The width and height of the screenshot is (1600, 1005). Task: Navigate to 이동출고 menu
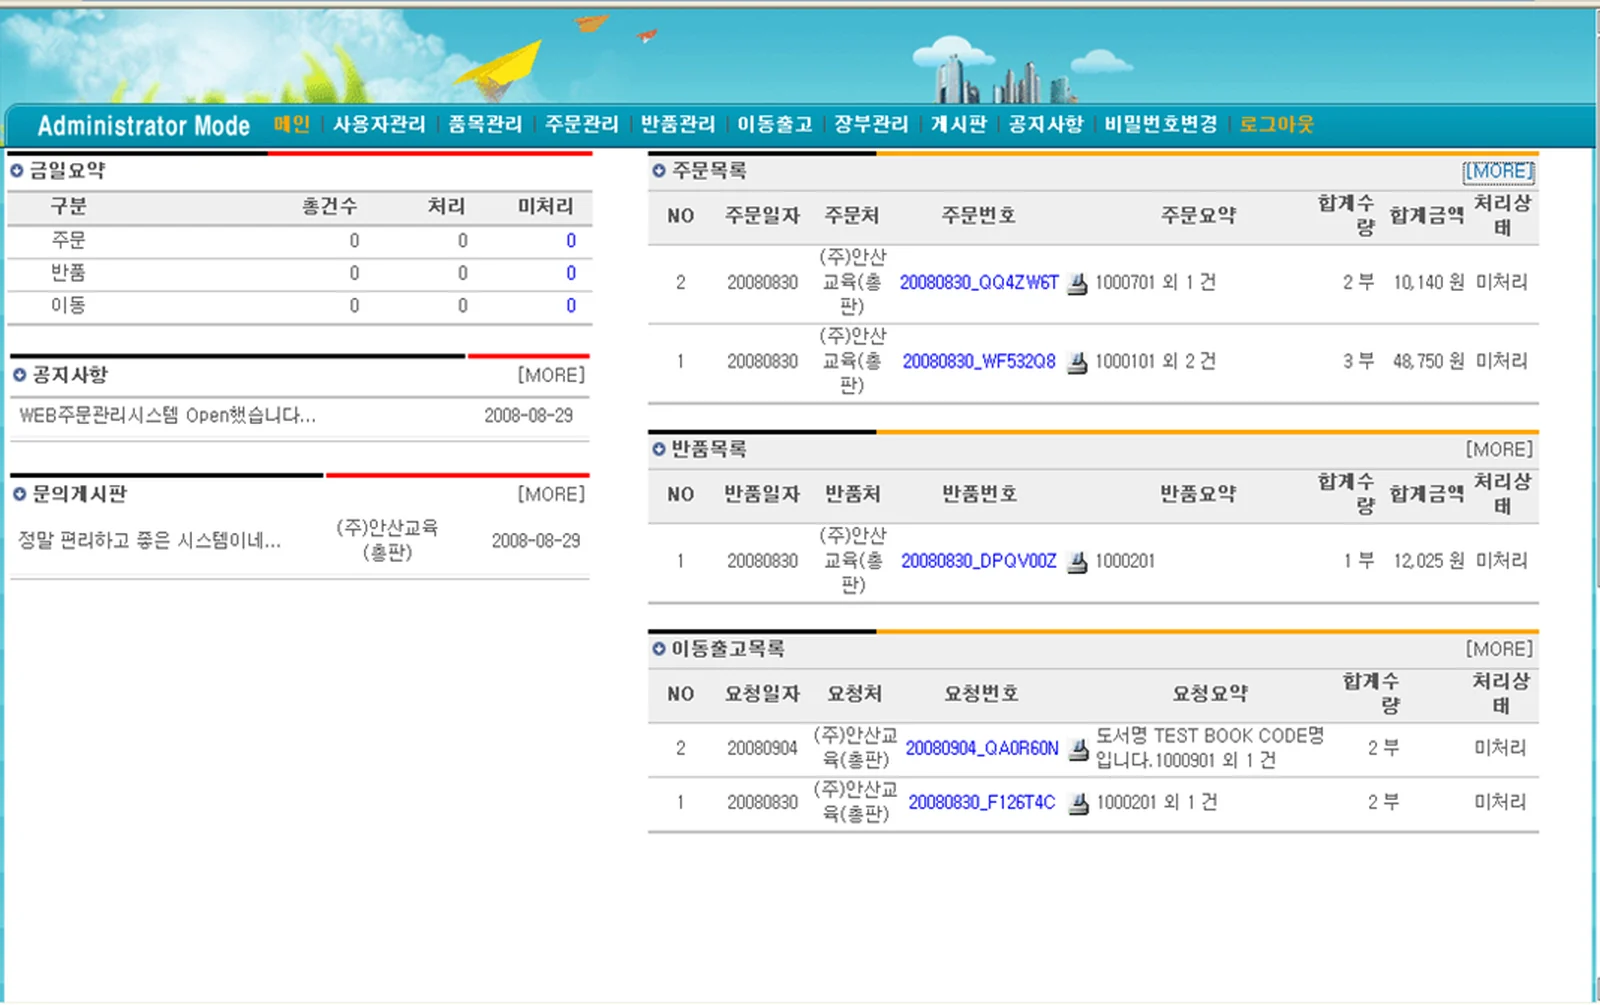click(x=775, y=124)
